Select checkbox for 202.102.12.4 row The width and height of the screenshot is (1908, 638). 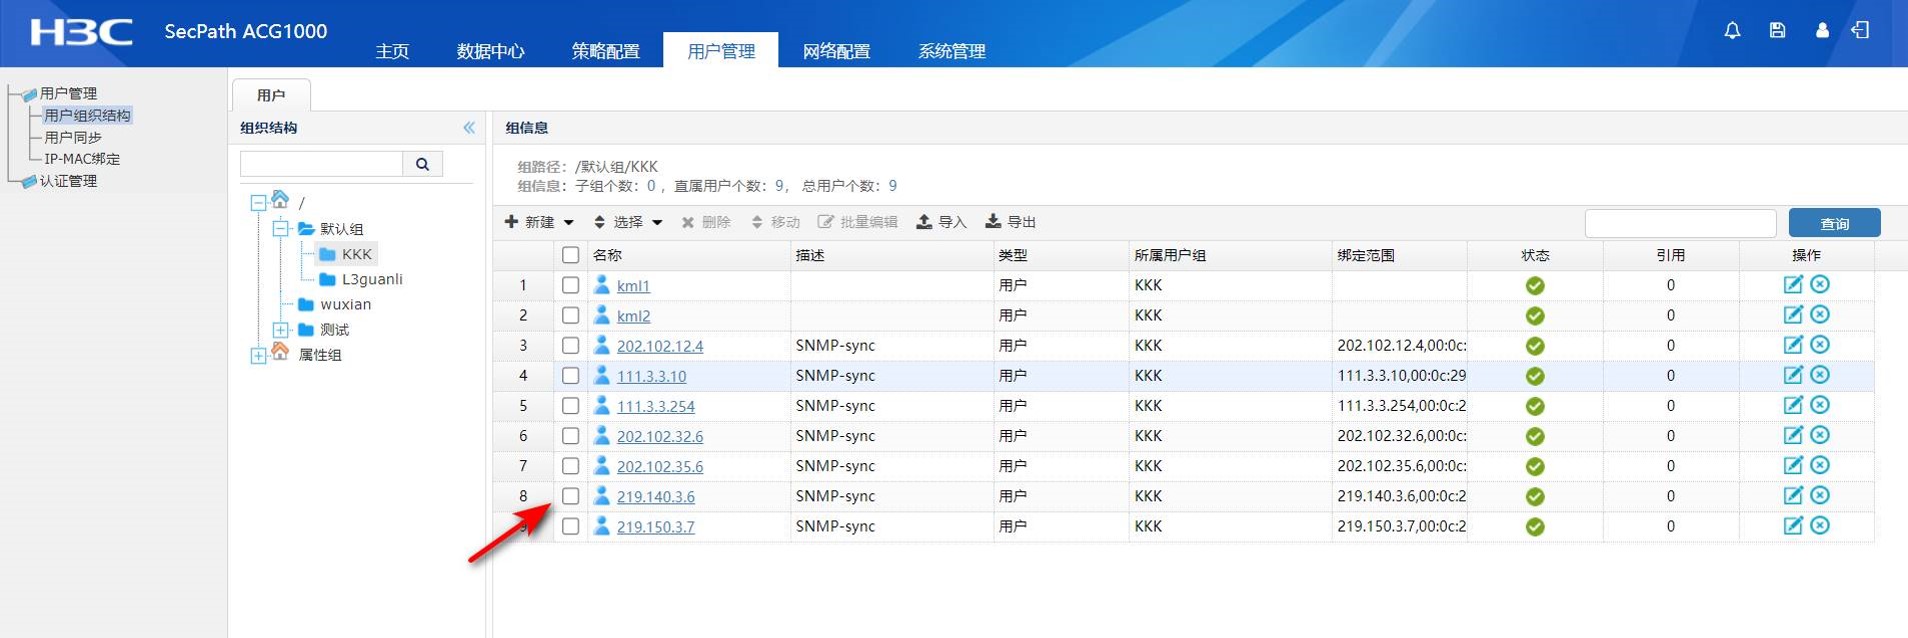click(x=570, y=345)
